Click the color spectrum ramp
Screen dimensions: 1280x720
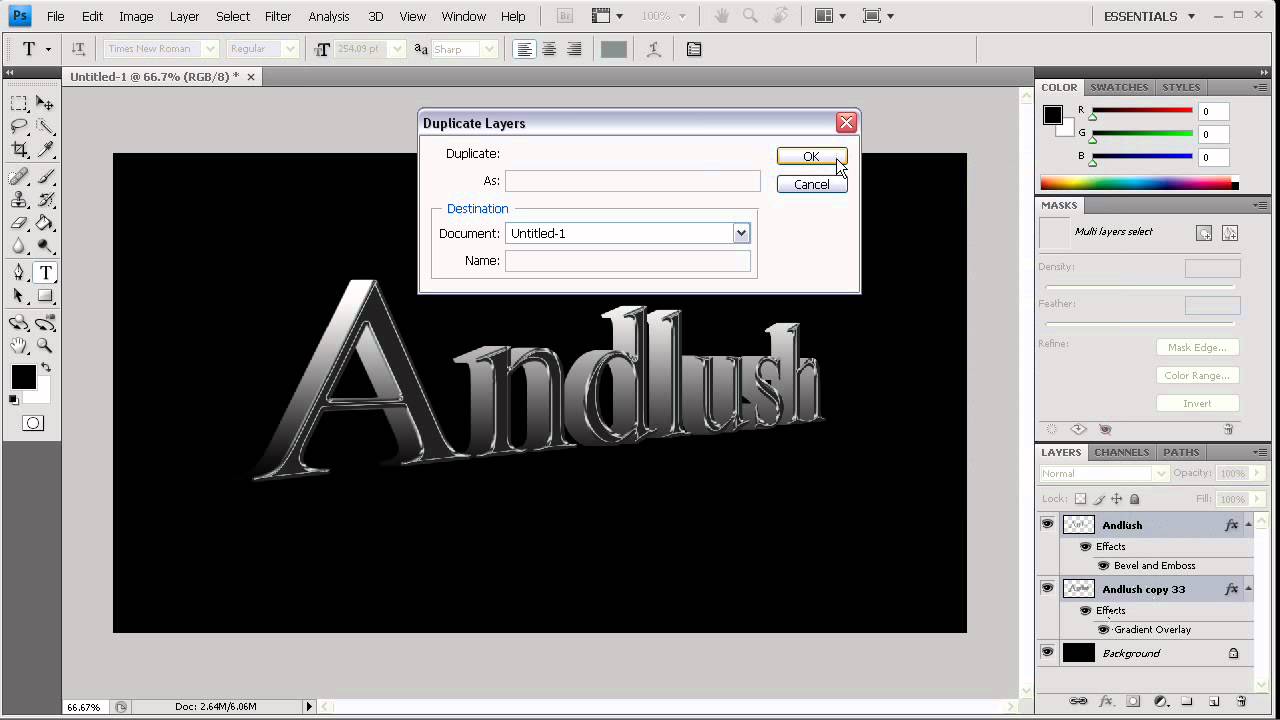pyautogui.click(x=1139, y=183)
